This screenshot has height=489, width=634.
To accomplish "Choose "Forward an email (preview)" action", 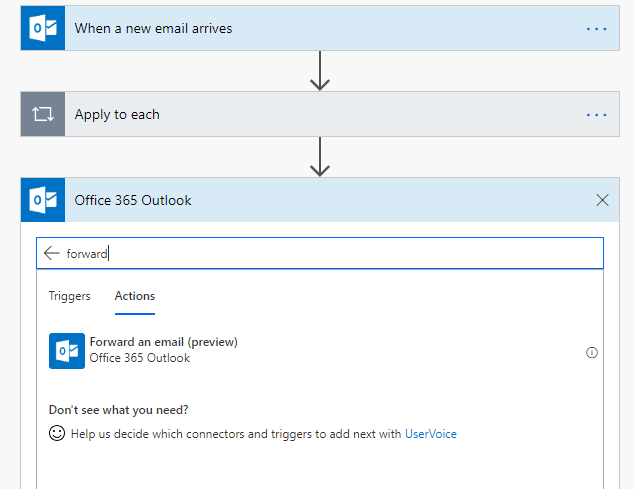I will coord(163,342).
